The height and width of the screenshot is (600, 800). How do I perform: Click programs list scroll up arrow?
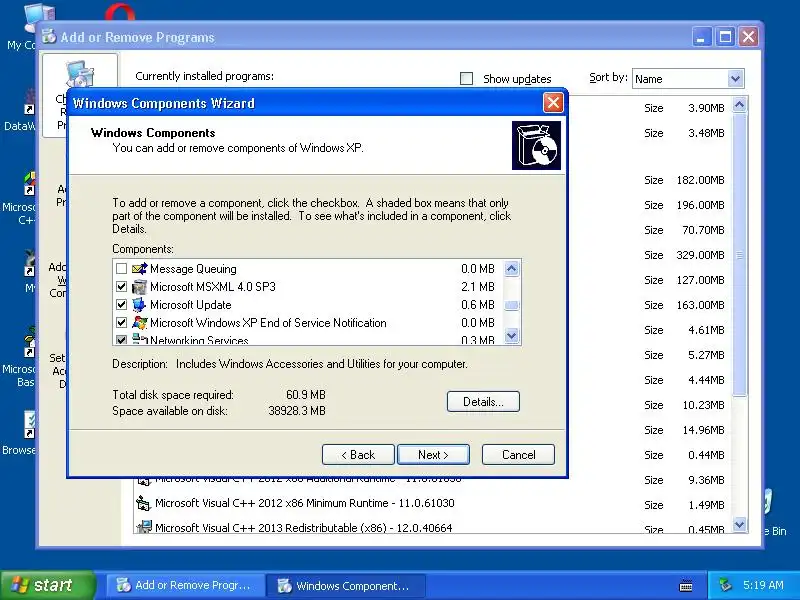point(739,106)
